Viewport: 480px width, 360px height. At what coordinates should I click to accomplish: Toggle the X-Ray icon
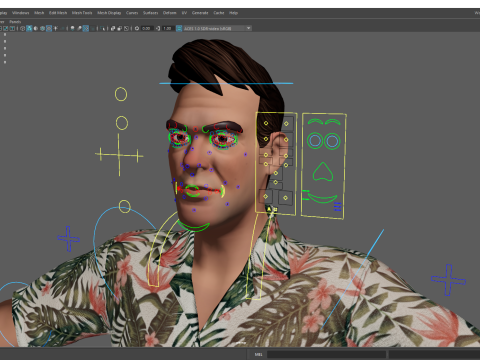(x=113, y=28)
